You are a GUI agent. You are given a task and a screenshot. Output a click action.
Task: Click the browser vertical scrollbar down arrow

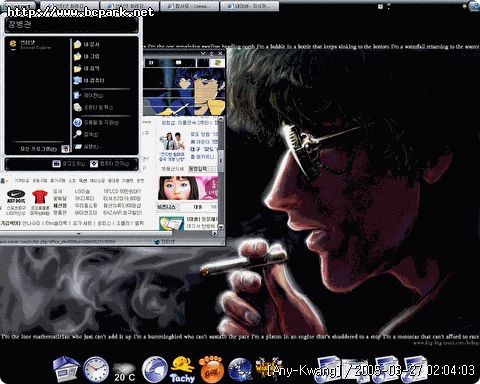point(221,227)
